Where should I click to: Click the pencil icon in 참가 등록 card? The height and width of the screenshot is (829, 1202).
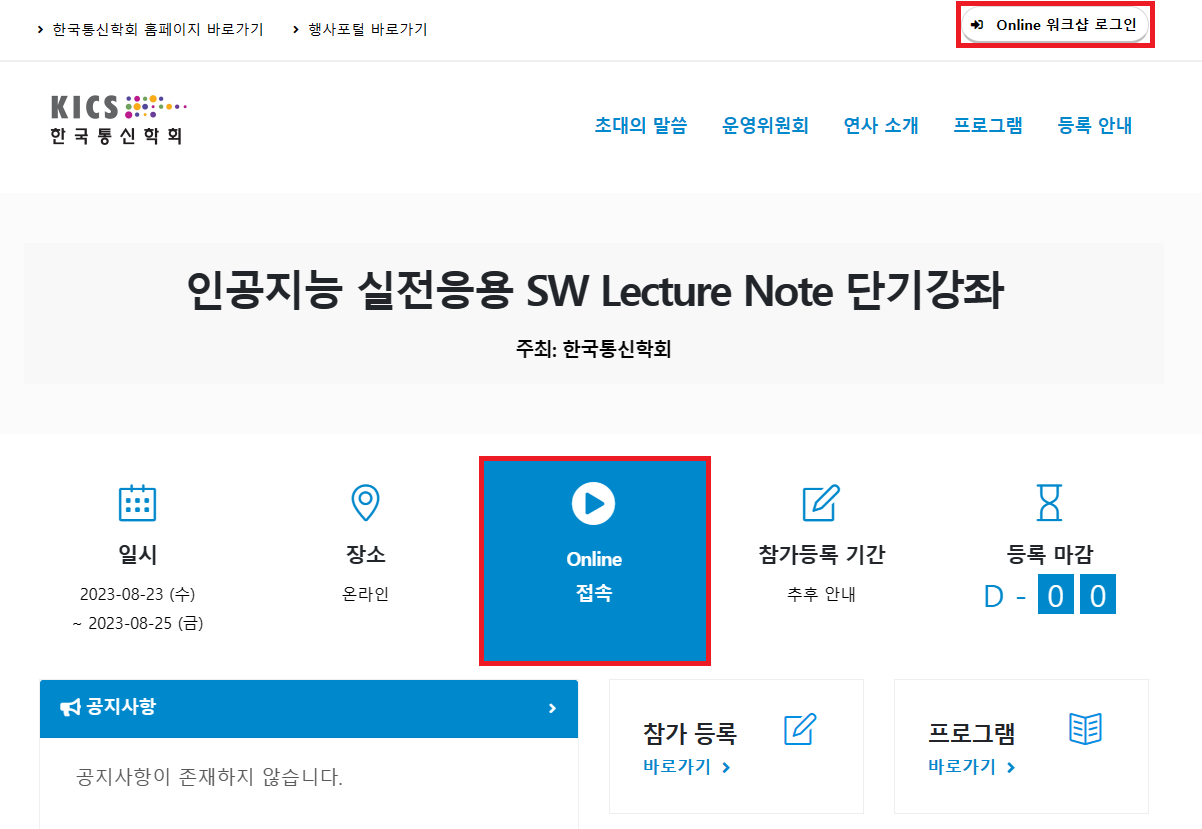coord(800,730)
